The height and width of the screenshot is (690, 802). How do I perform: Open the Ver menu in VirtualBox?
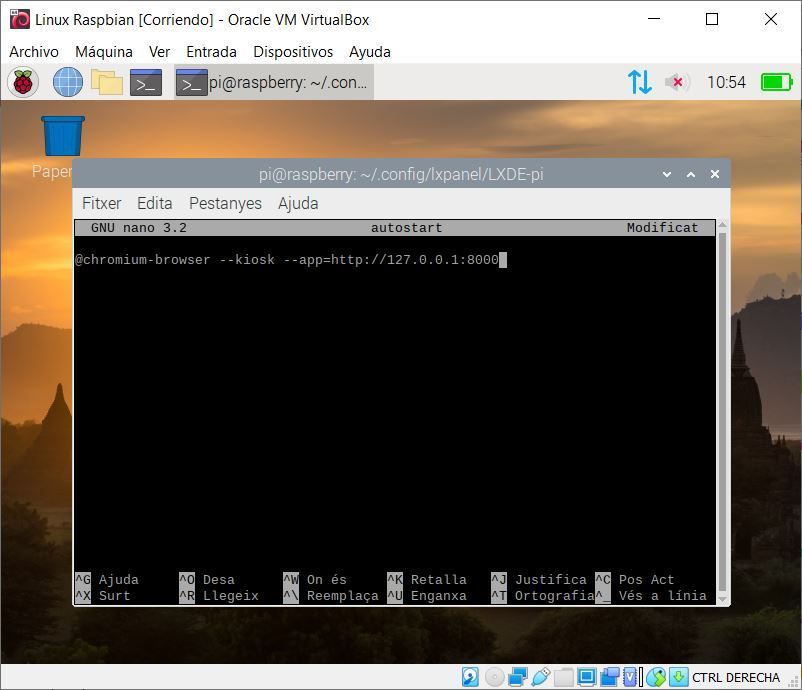coord(160,52)
